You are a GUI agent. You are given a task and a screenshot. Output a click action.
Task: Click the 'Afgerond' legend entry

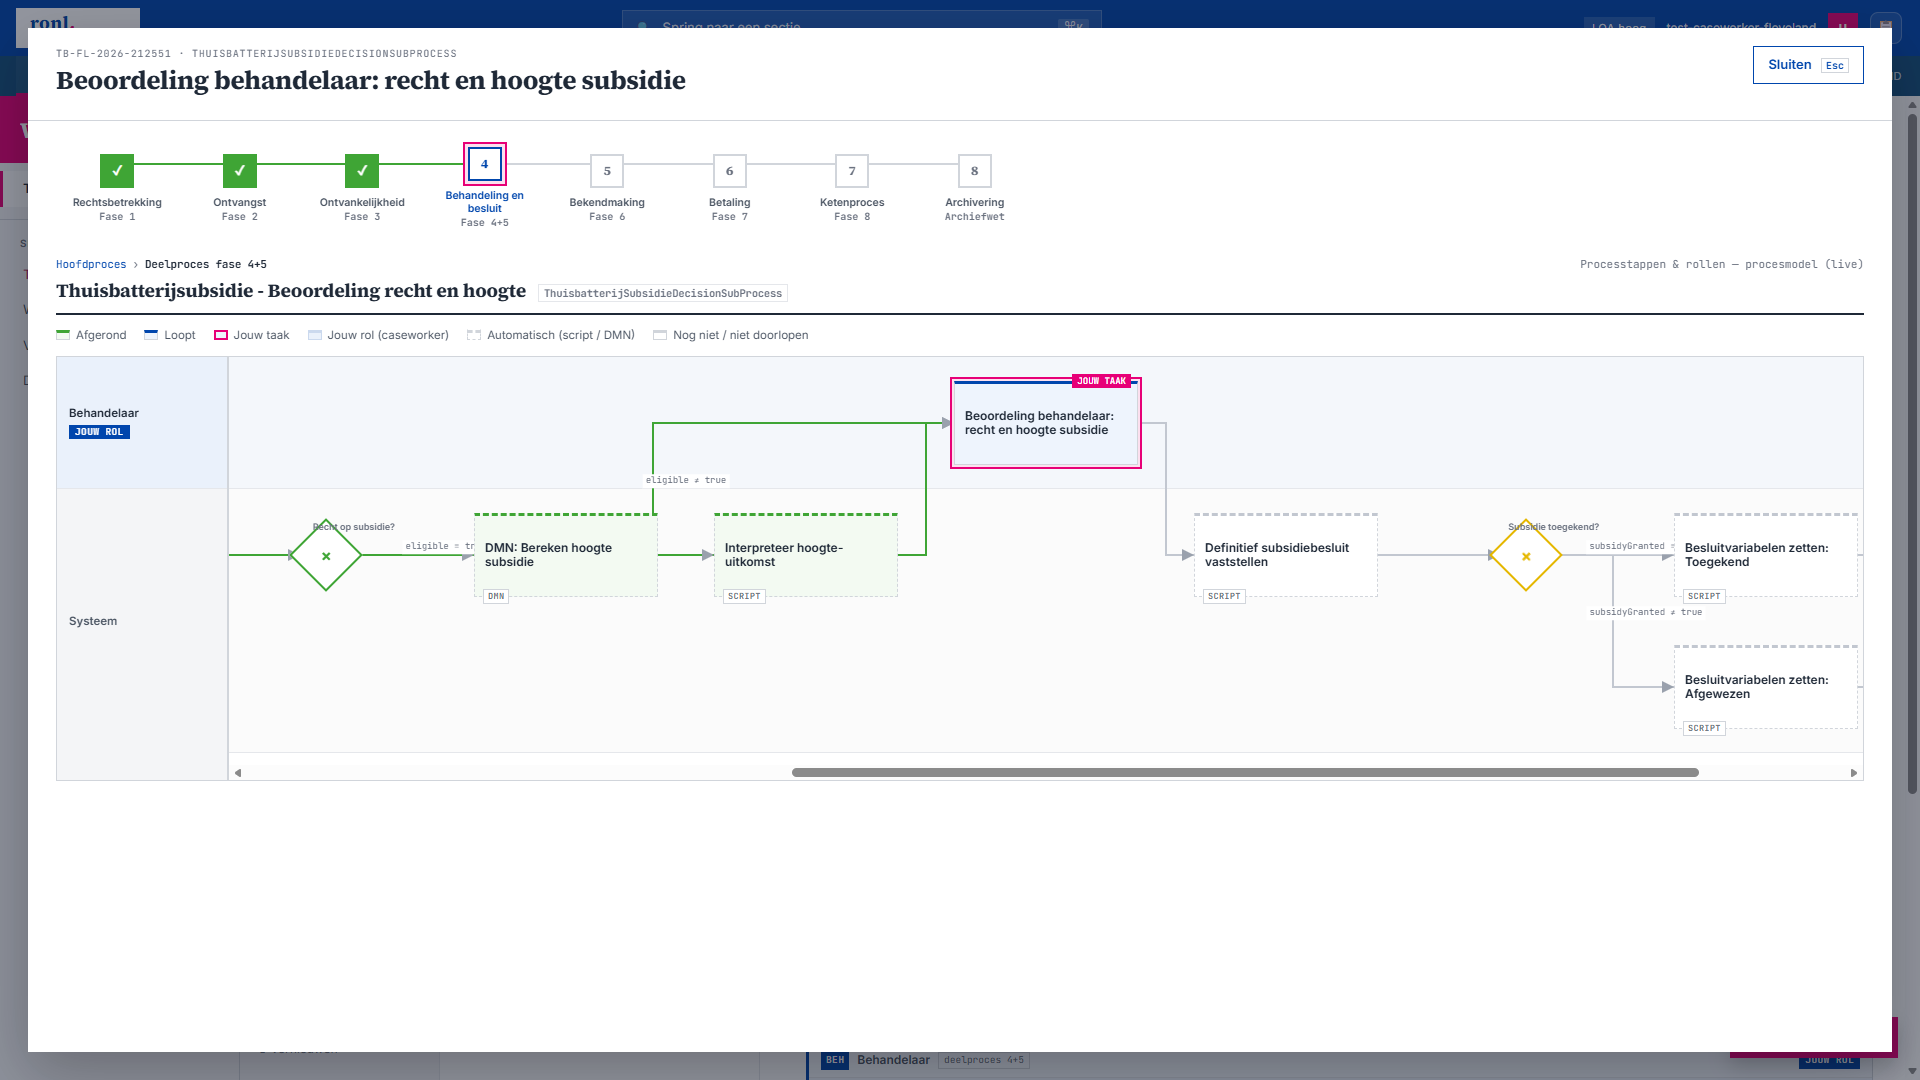pos(92,336)
